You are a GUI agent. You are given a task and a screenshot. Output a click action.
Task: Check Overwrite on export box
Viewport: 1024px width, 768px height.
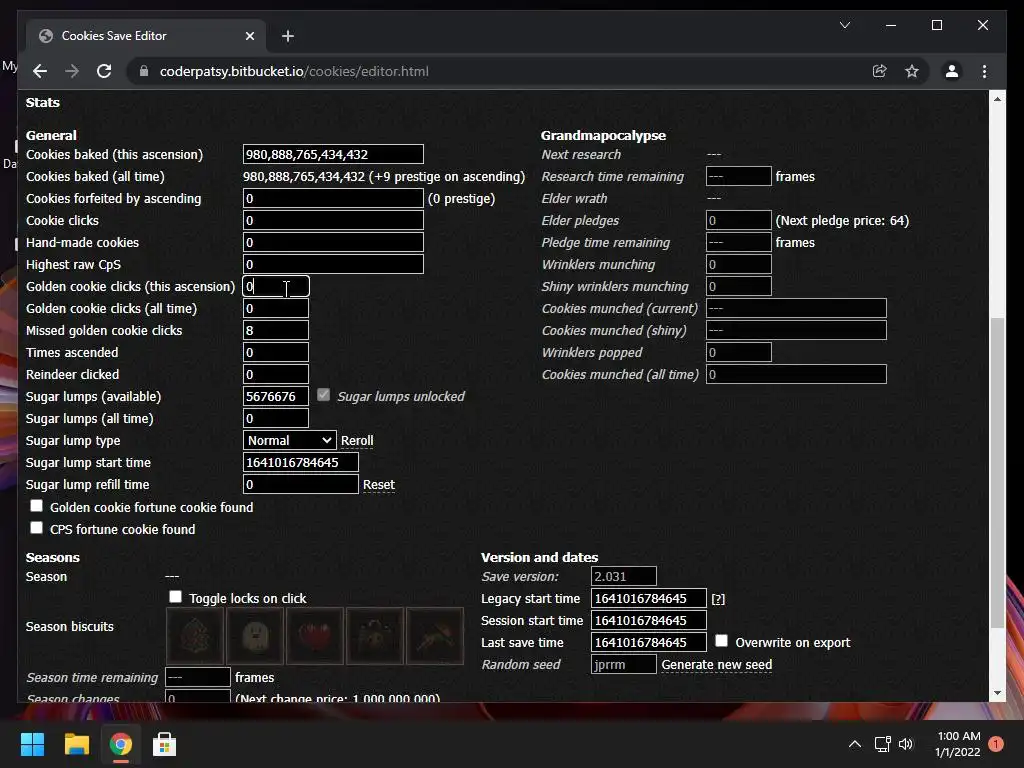(x=721, y=641)
